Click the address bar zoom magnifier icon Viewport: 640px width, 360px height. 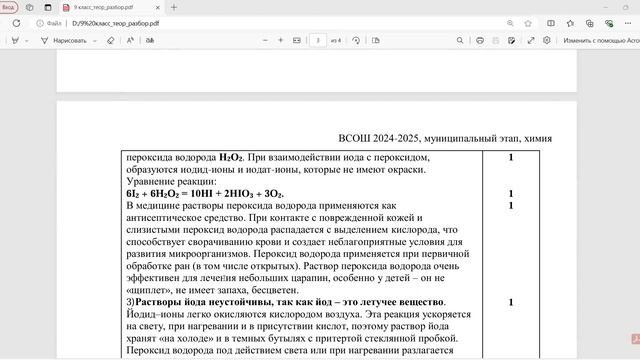click(510, 23)
